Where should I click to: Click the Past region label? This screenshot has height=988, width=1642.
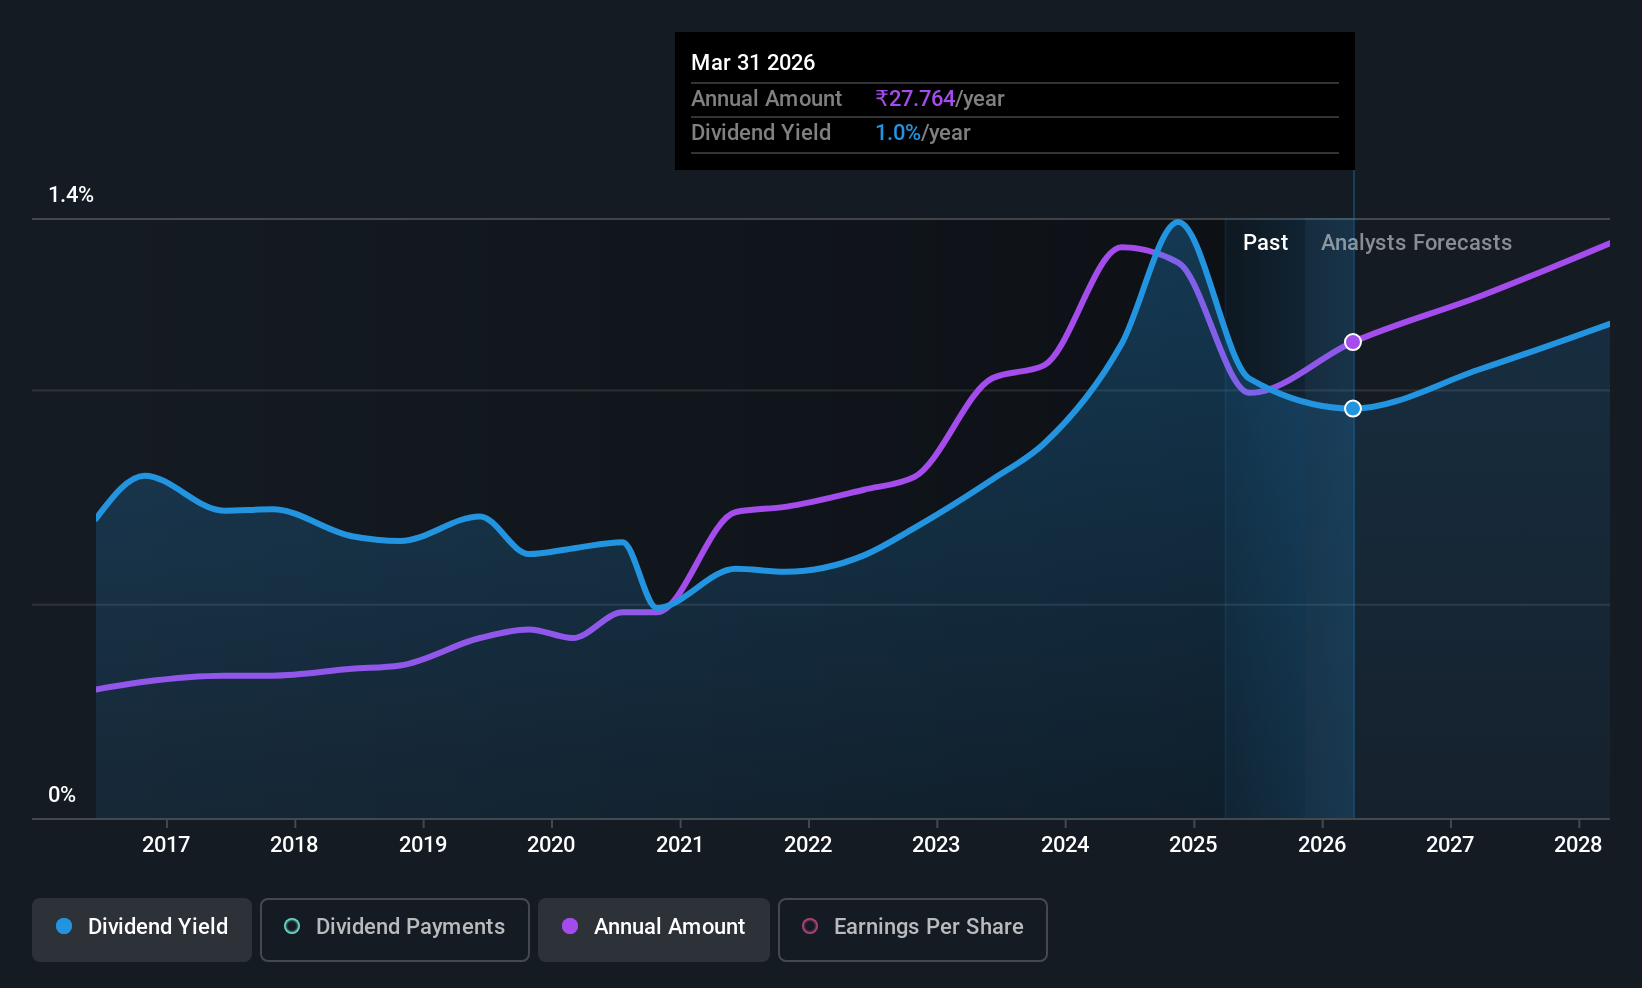click(1265, 242)
